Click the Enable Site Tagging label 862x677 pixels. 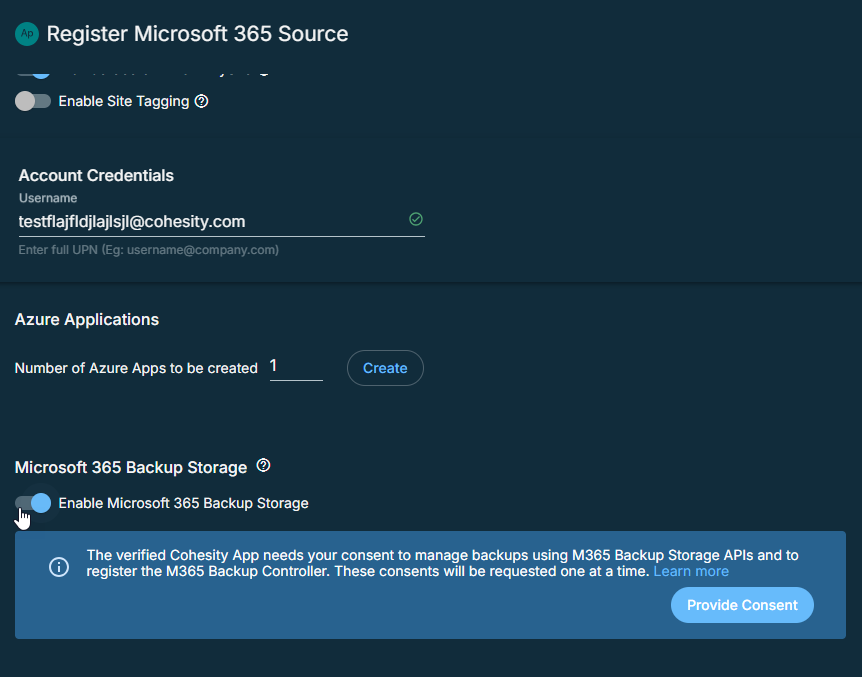[x=124, y=101]
